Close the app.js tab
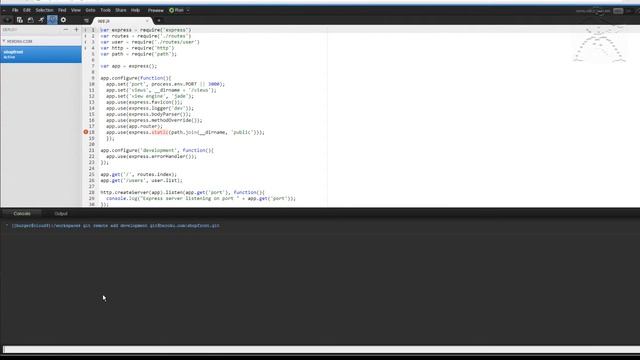Viewport: 640px width, 360px height. [147, 21]
